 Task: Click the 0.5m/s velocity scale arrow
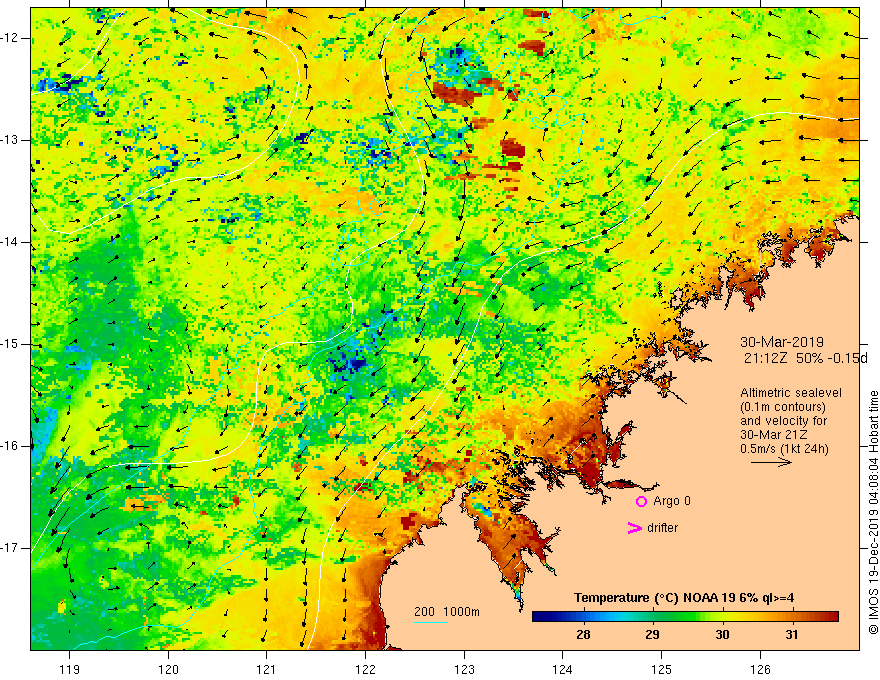pyautogui.click(x=771, y=463)
